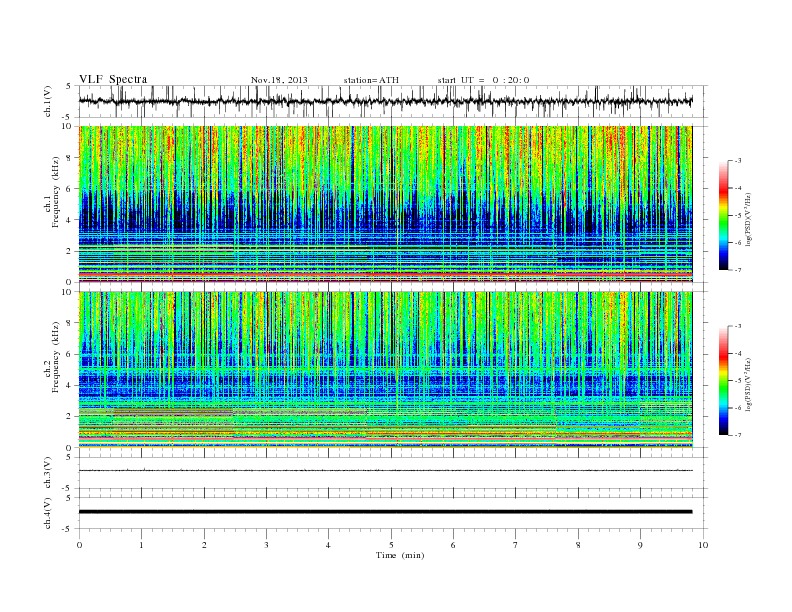Click the thick ch.4 voltage trace
The width and height of the screenshot is (792, 612).
coord(385,512)
